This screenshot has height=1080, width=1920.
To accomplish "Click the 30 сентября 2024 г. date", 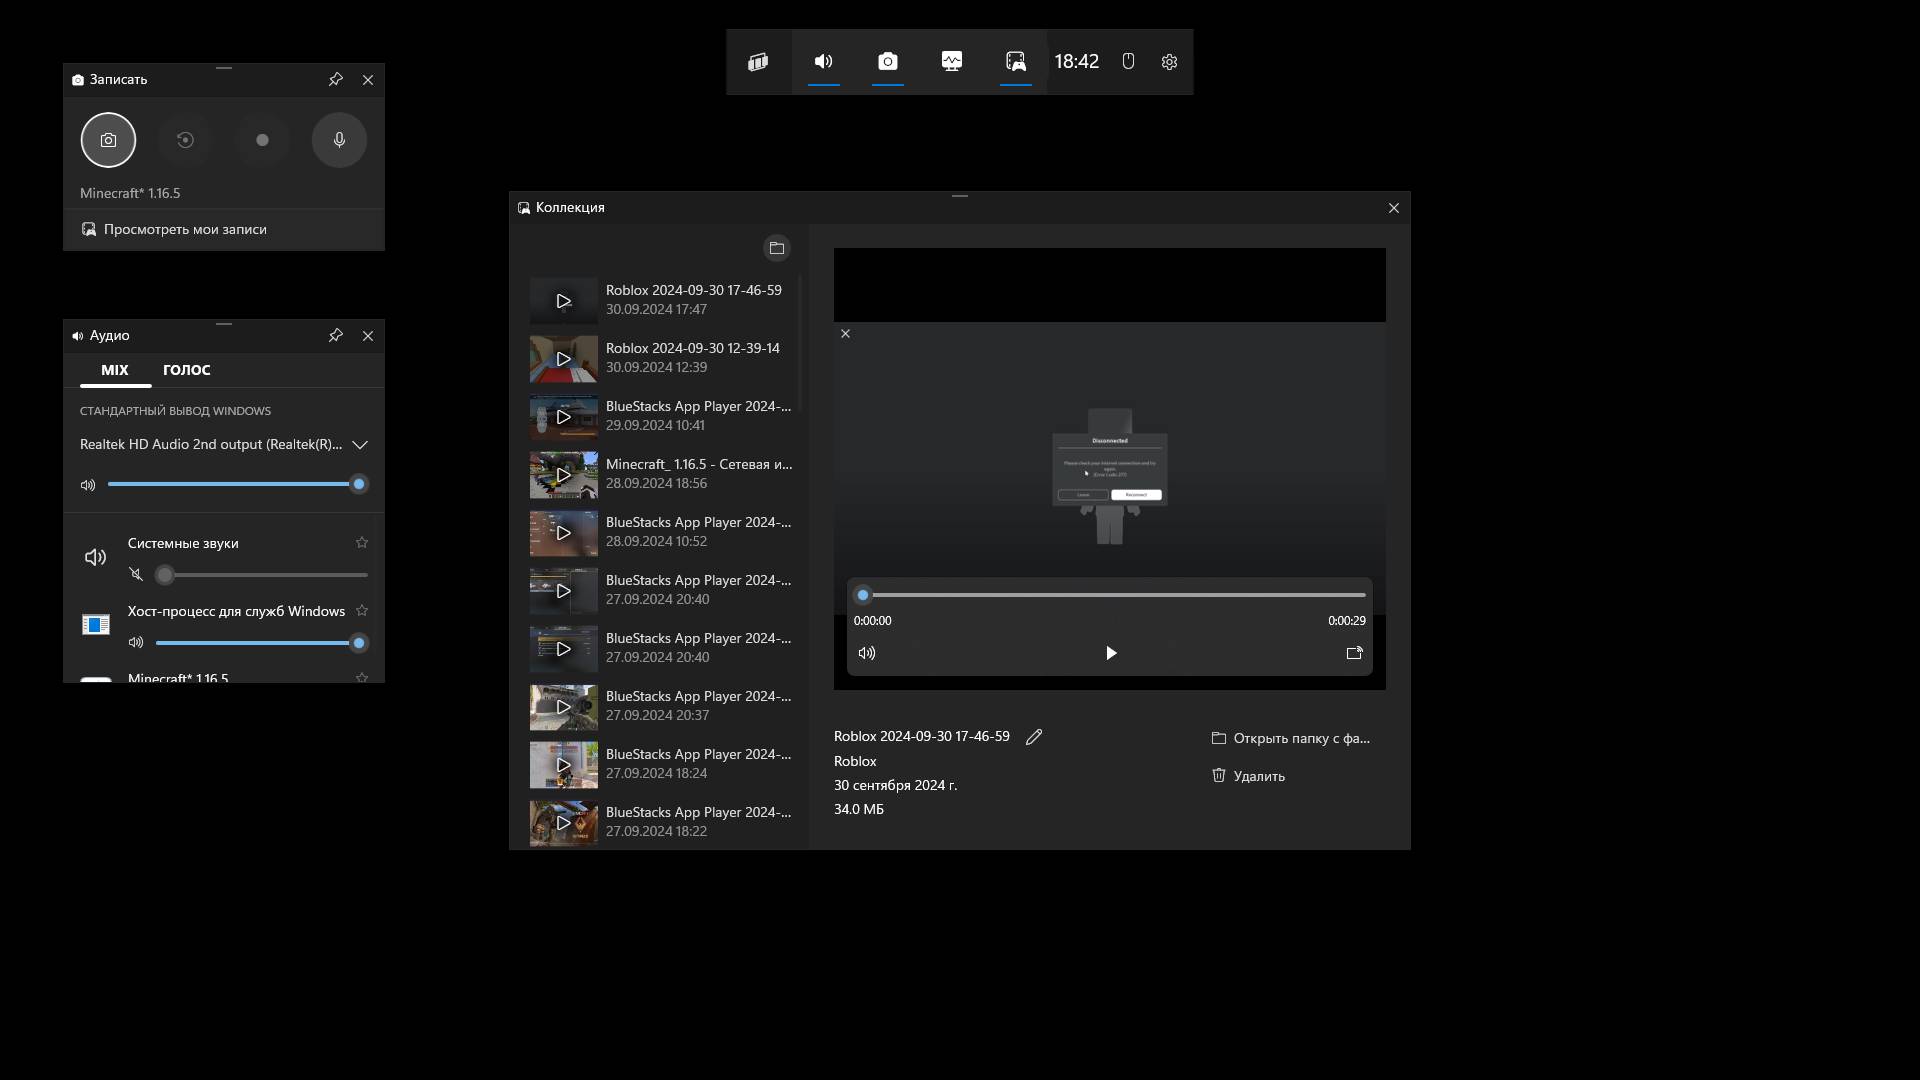I will pos(896,785).
